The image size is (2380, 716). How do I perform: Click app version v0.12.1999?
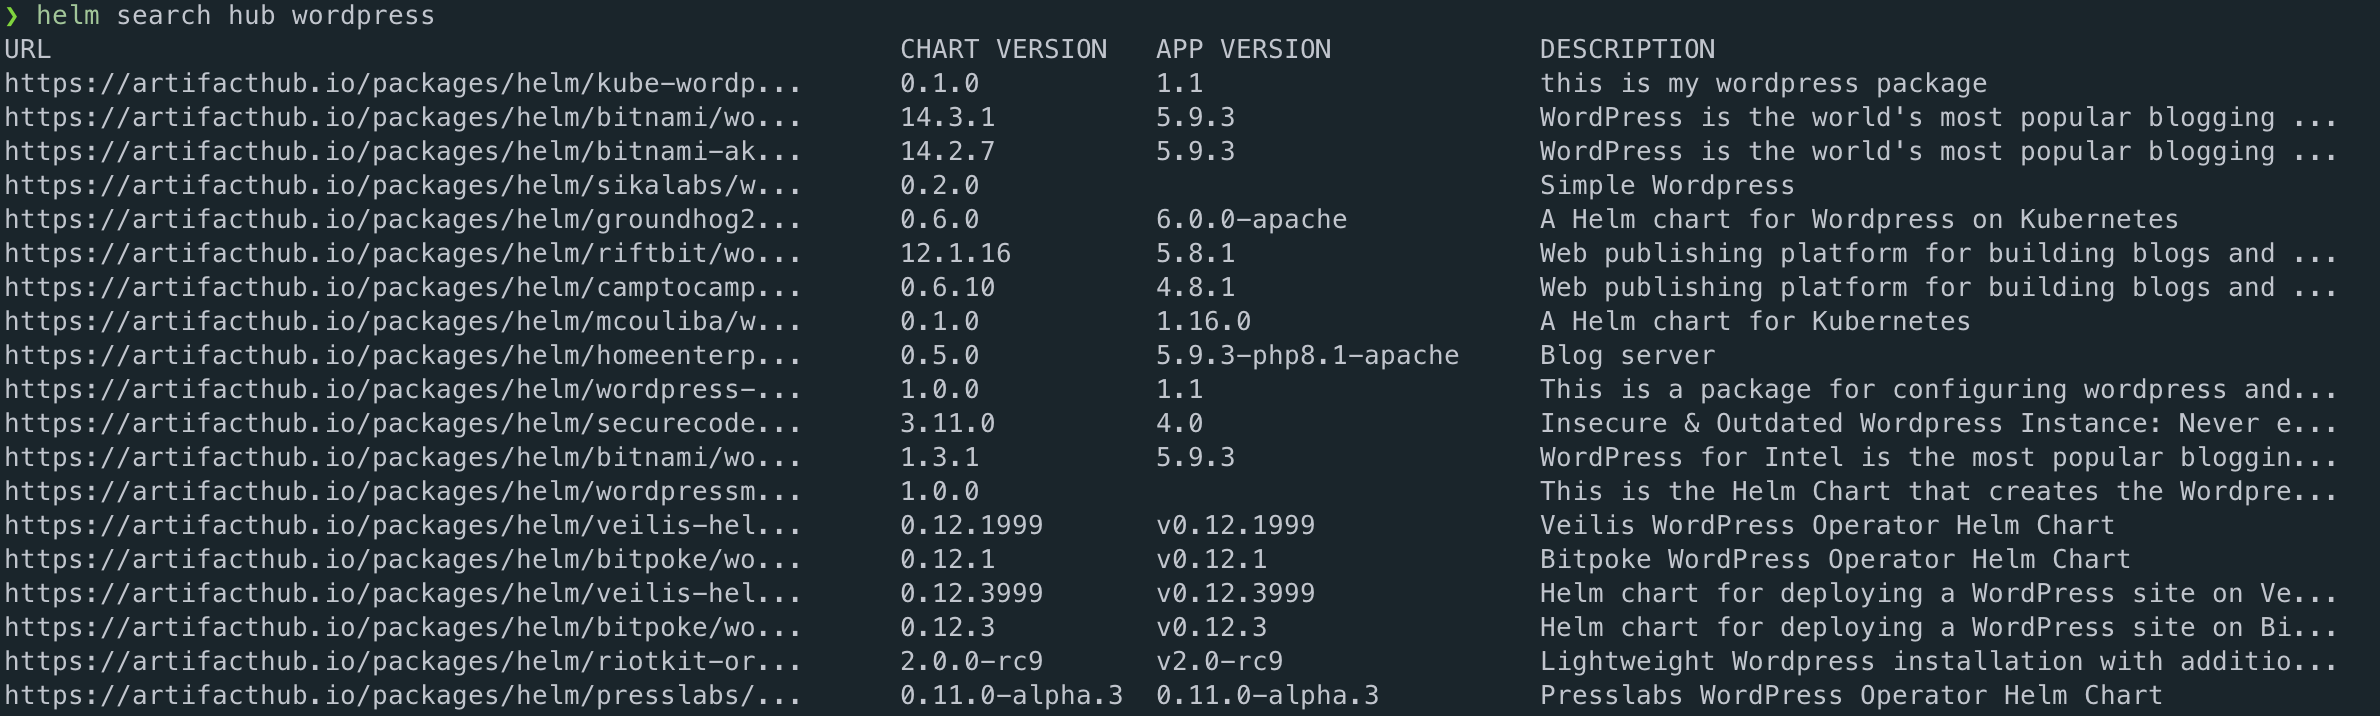1236,526
